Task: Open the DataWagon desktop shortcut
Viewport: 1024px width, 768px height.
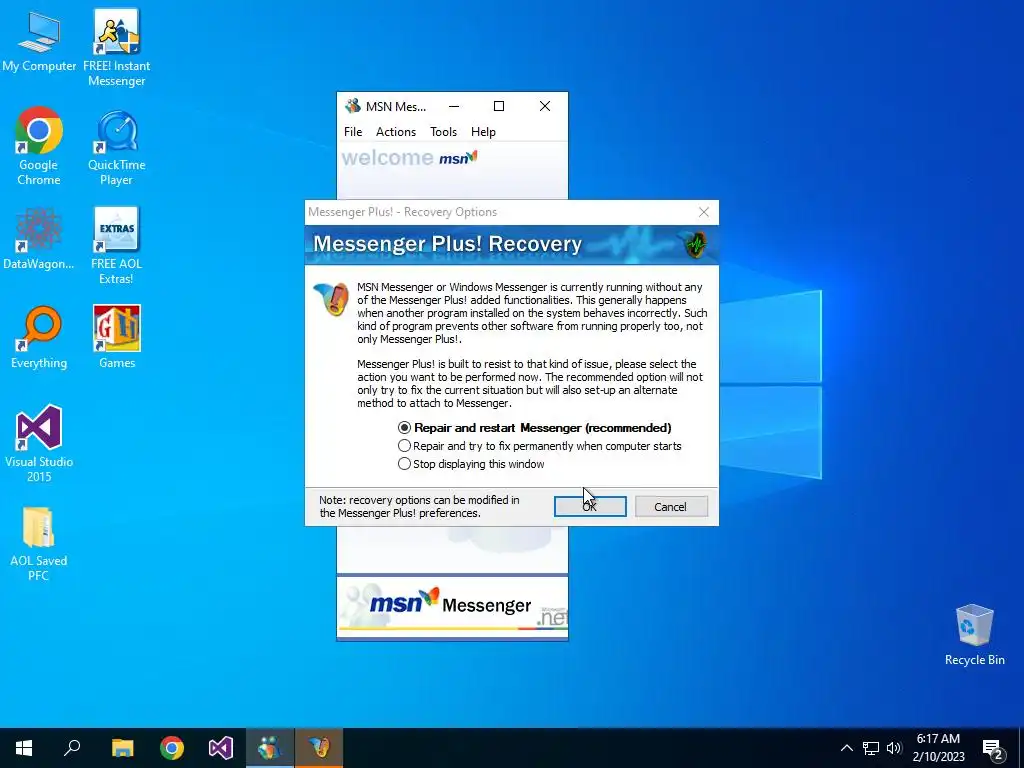Action: tap(39, 238)
